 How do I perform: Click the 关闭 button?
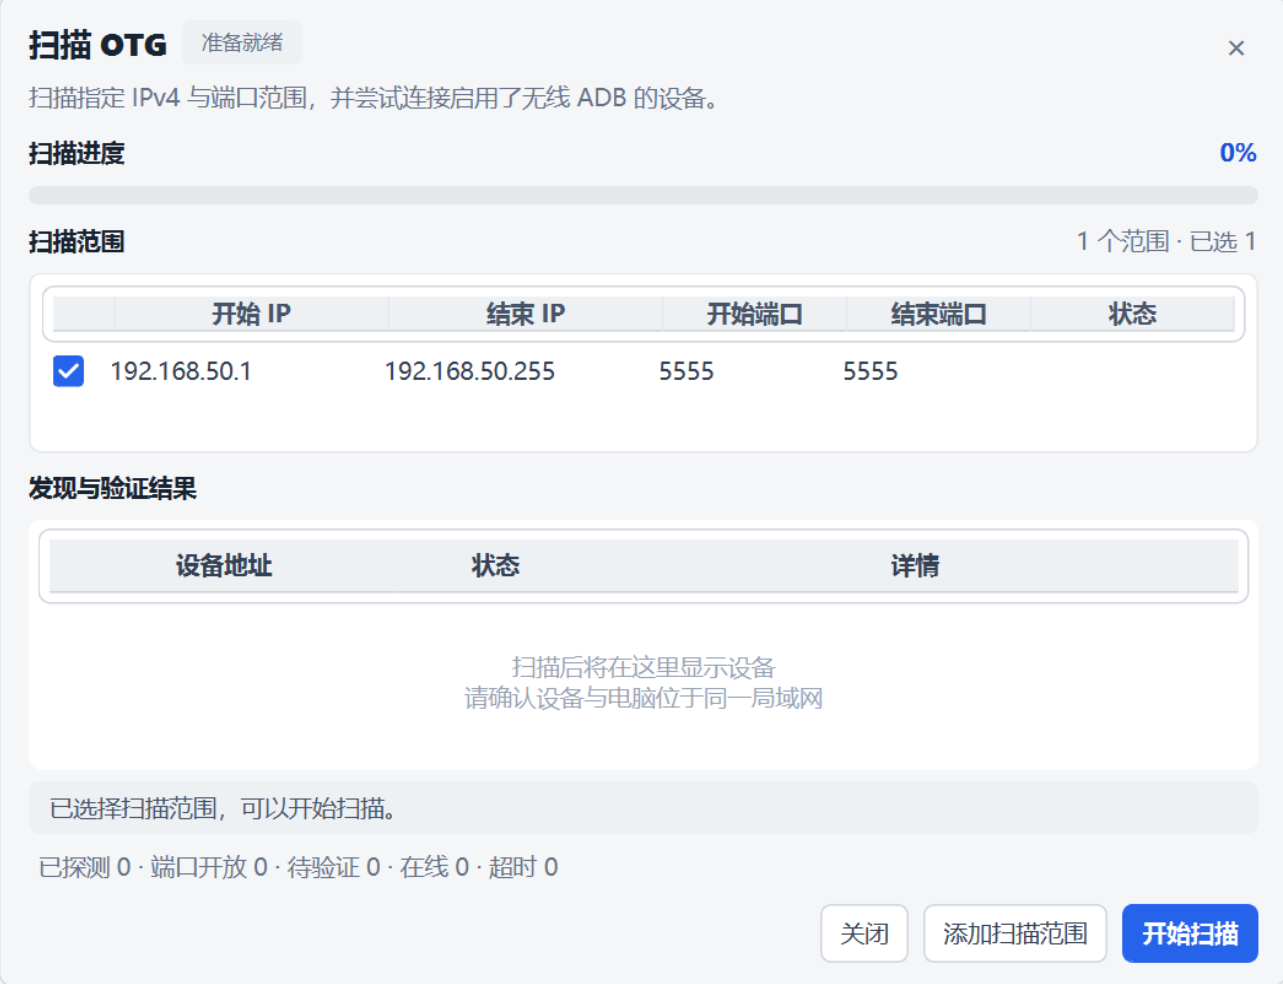coord(864,933)
